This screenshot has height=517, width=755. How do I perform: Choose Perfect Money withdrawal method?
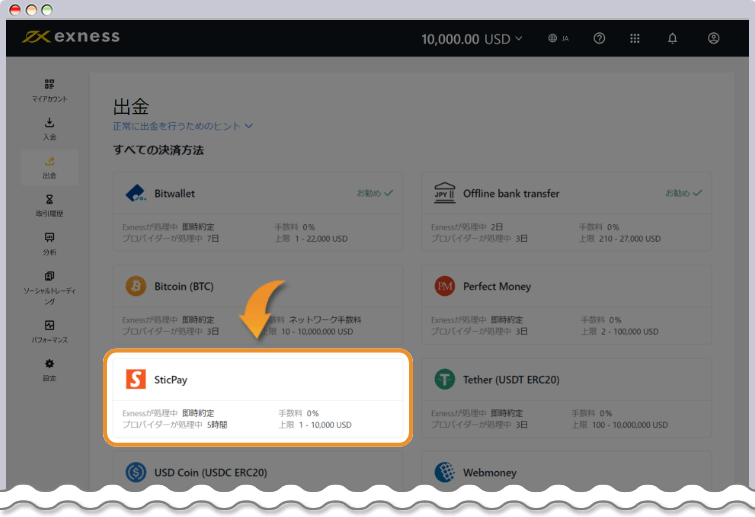(566, 304)
